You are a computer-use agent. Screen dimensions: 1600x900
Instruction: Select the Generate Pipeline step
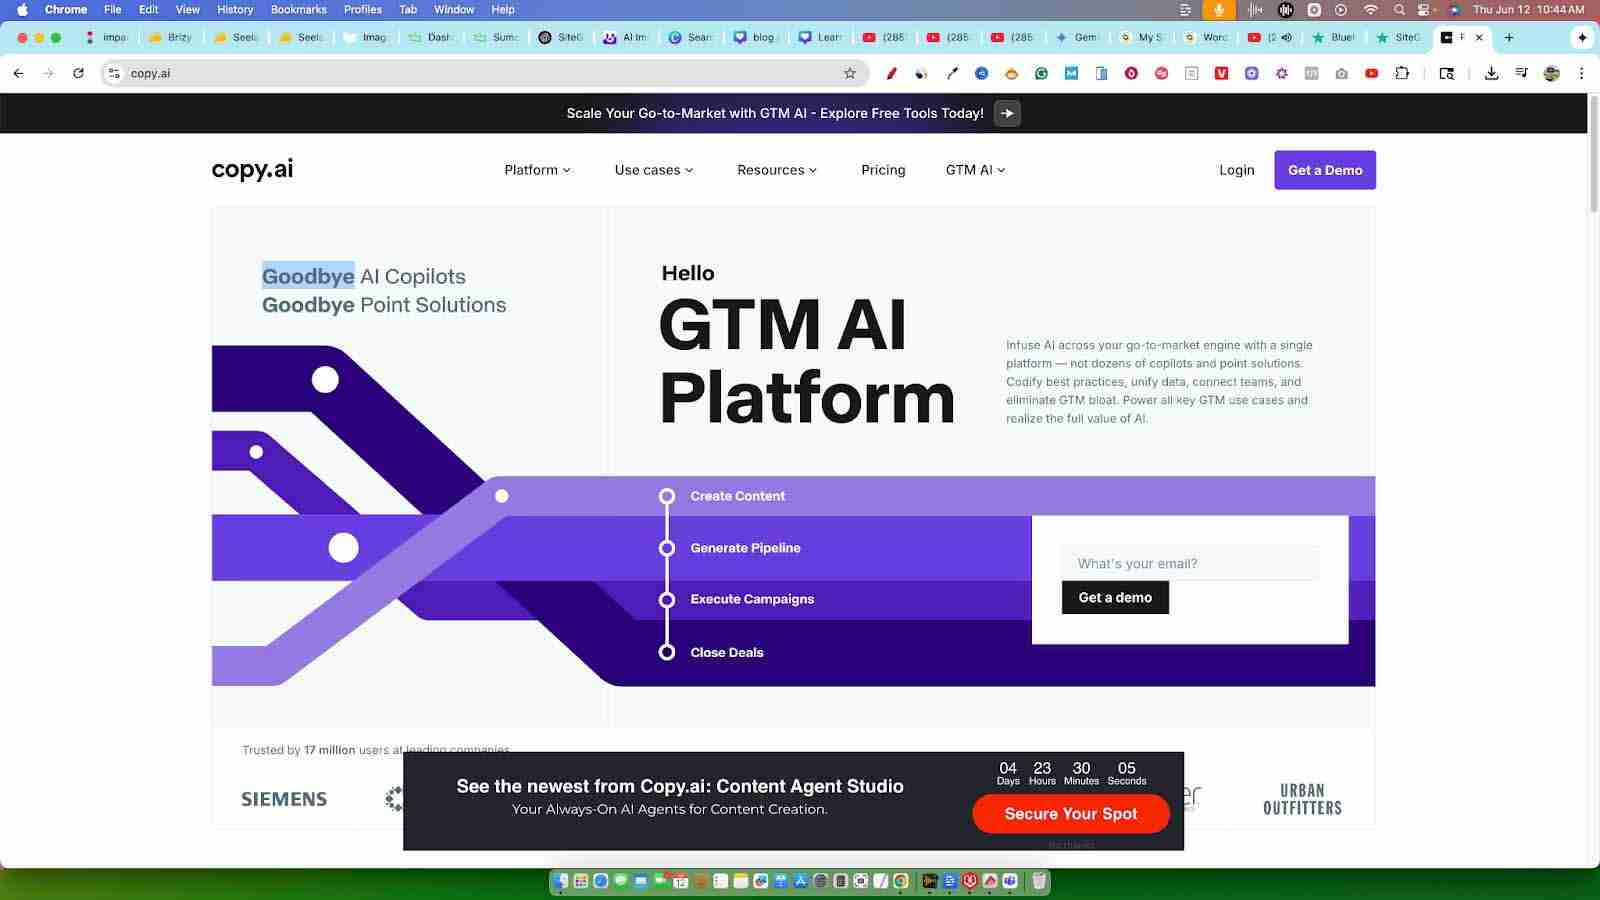coord(745,548)
